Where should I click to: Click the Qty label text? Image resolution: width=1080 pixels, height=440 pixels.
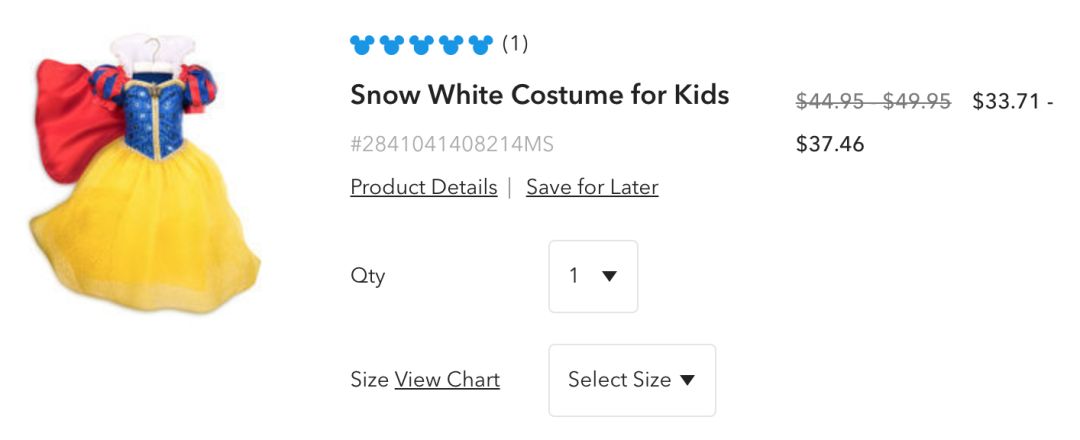click(x=367, y=276)
